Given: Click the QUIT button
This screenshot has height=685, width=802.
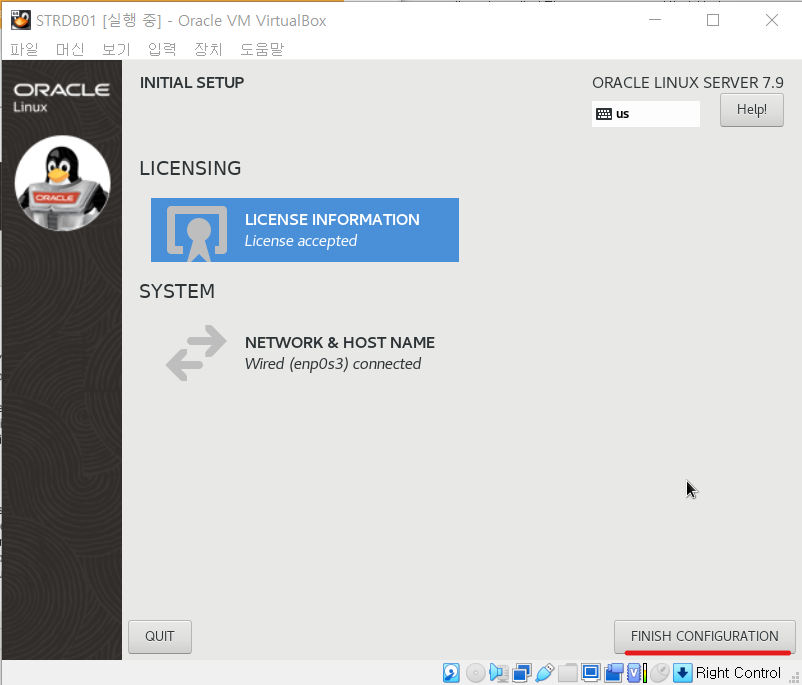Looking at the screenshot, I should click(x=160, y=636).
